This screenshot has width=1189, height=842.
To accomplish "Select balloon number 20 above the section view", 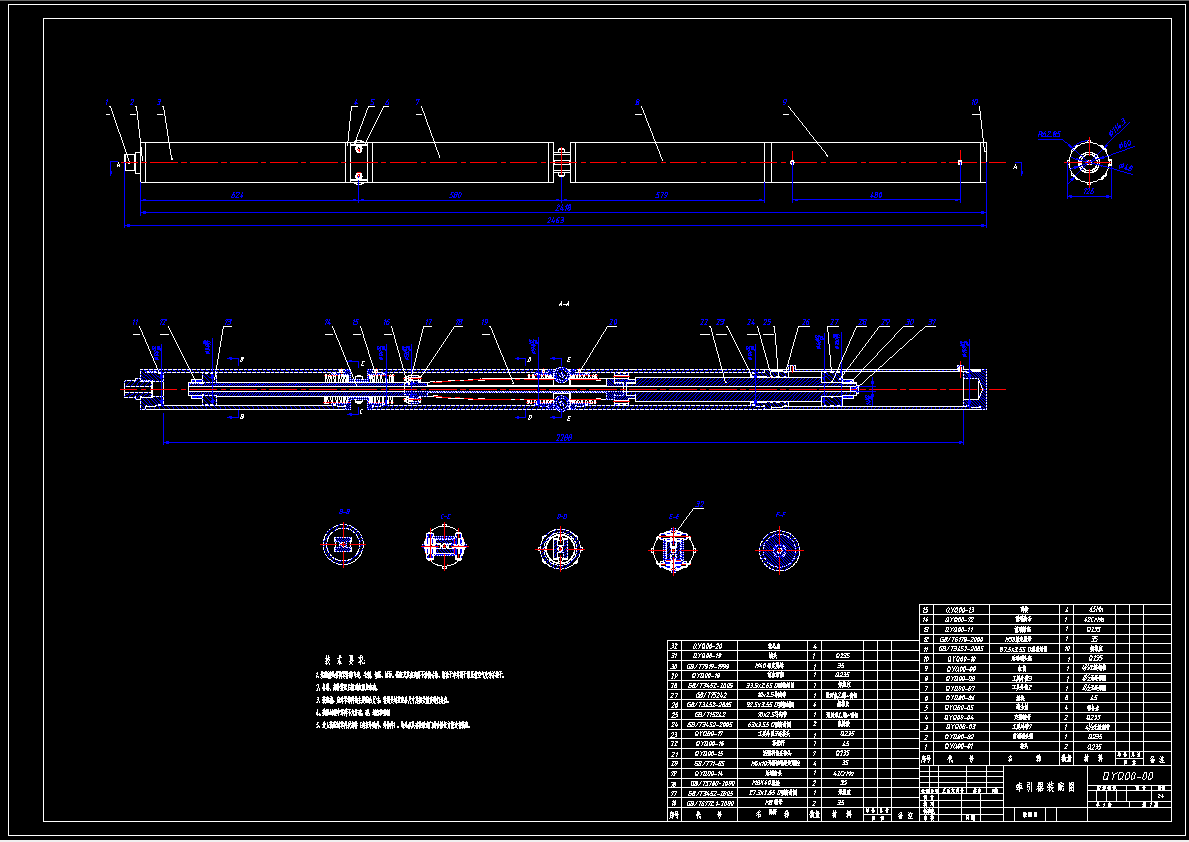I will (613, 323).
